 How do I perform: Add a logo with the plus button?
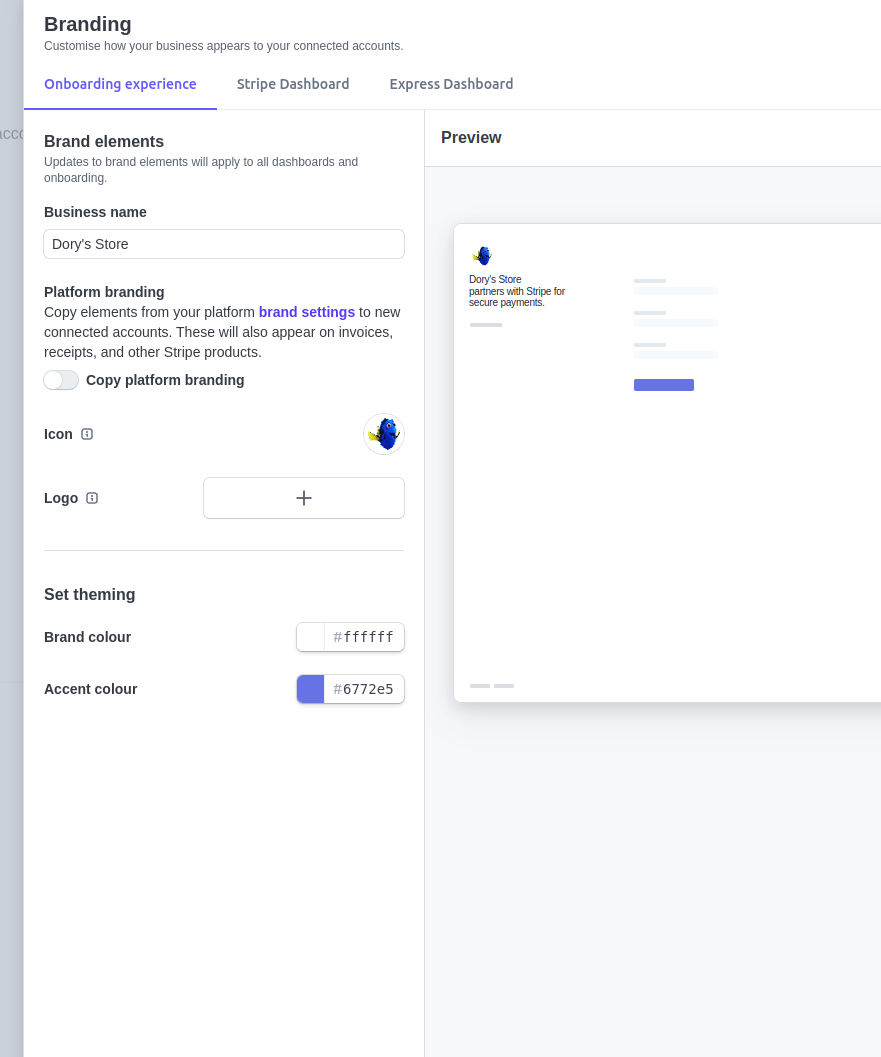pyautogui.click(x=304, y=498)
